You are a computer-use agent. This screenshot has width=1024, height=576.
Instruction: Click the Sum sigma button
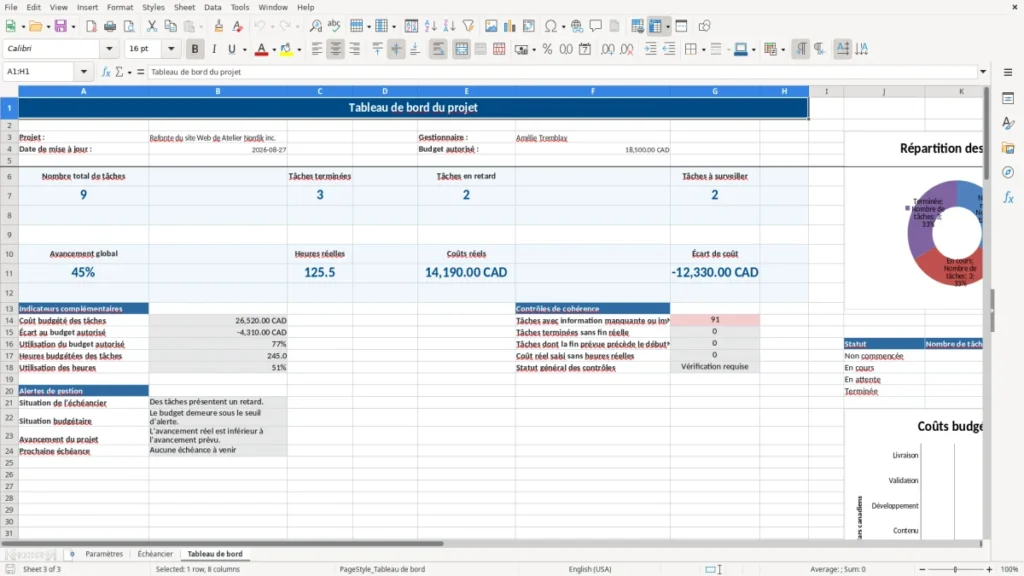pos(119,72)
